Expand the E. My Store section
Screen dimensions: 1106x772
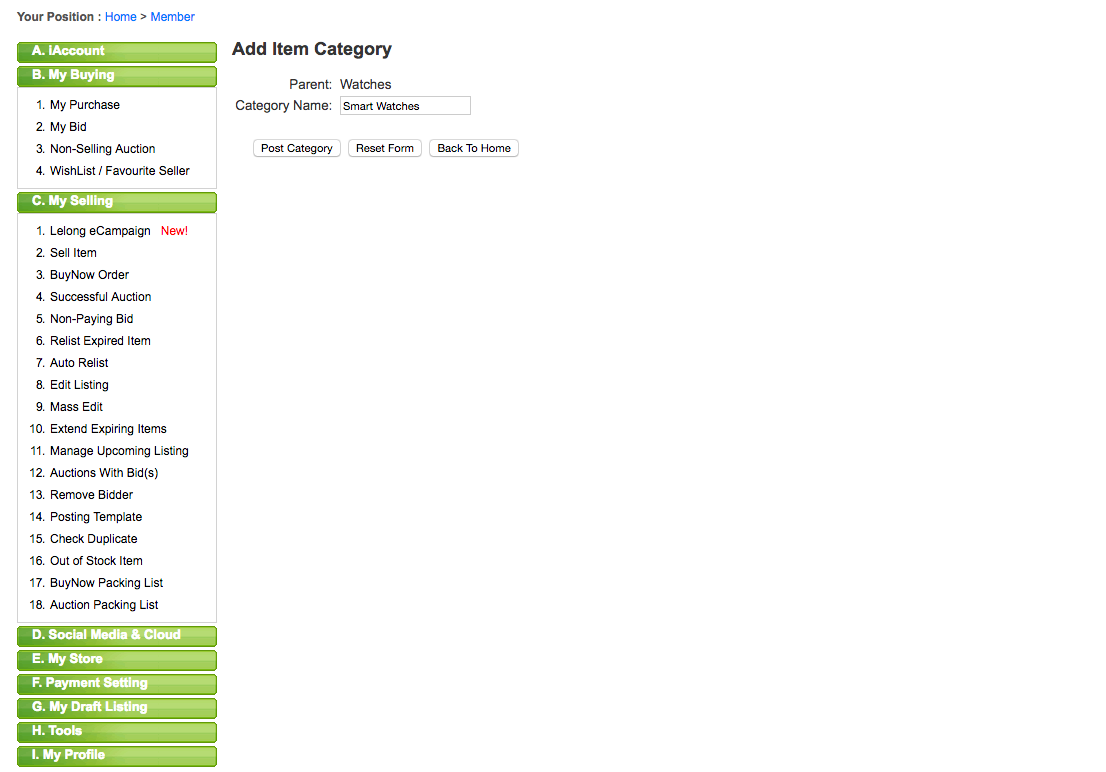[117, 659]
